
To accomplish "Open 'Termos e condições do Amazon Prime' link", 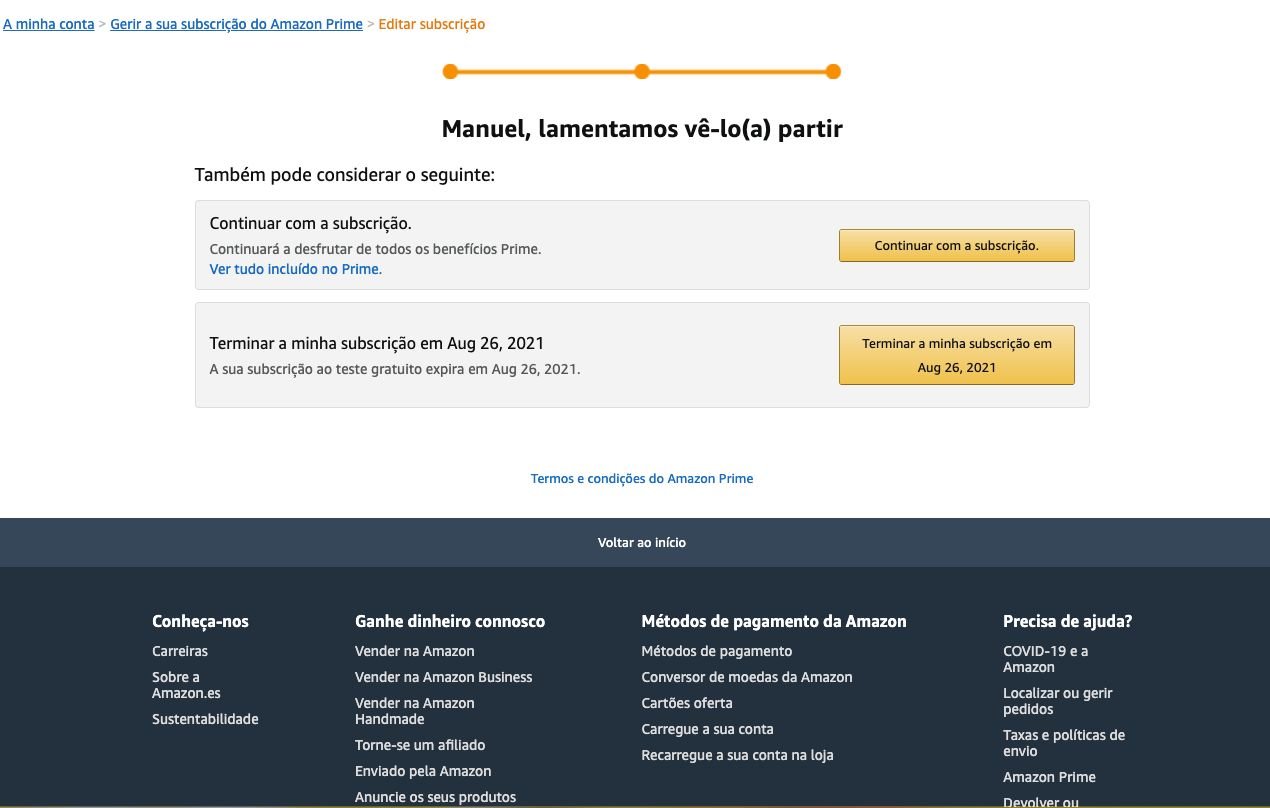I will coord(642,479).
